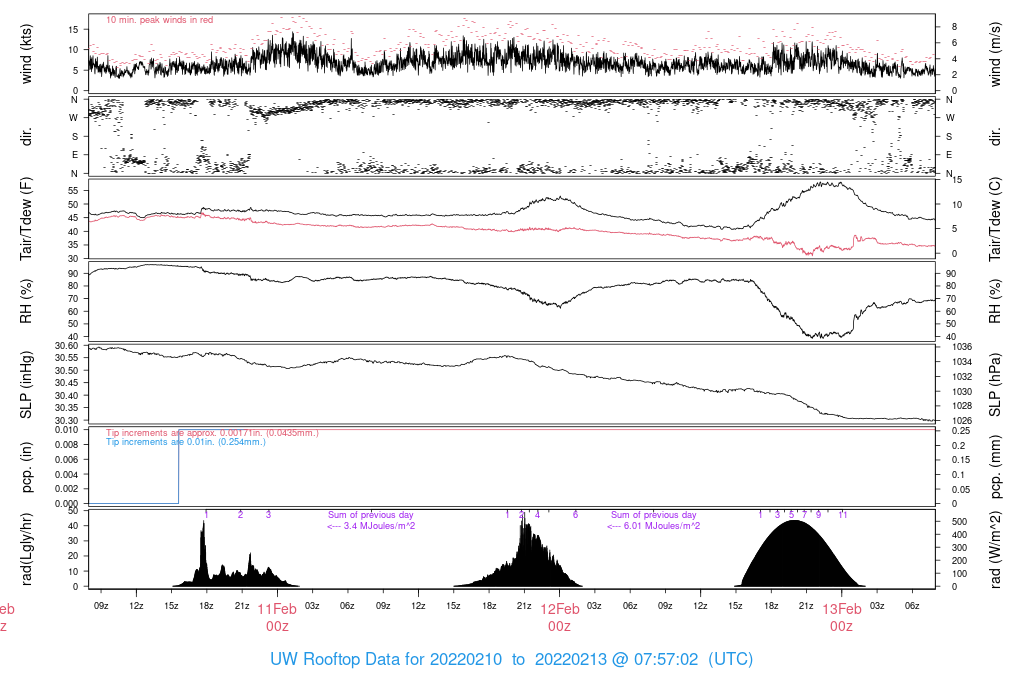Click the '10 min. peak winds in red' note
The image size is (1024, 700).
tap(159, 20)
